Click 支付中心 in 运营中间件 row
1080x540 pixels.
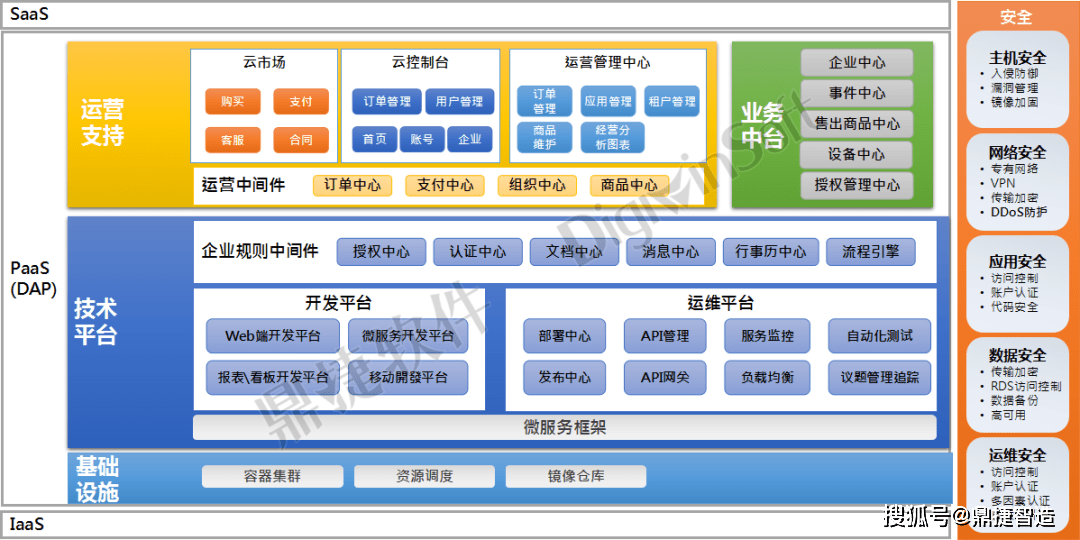pyautogui.click(x=445, y=185)
